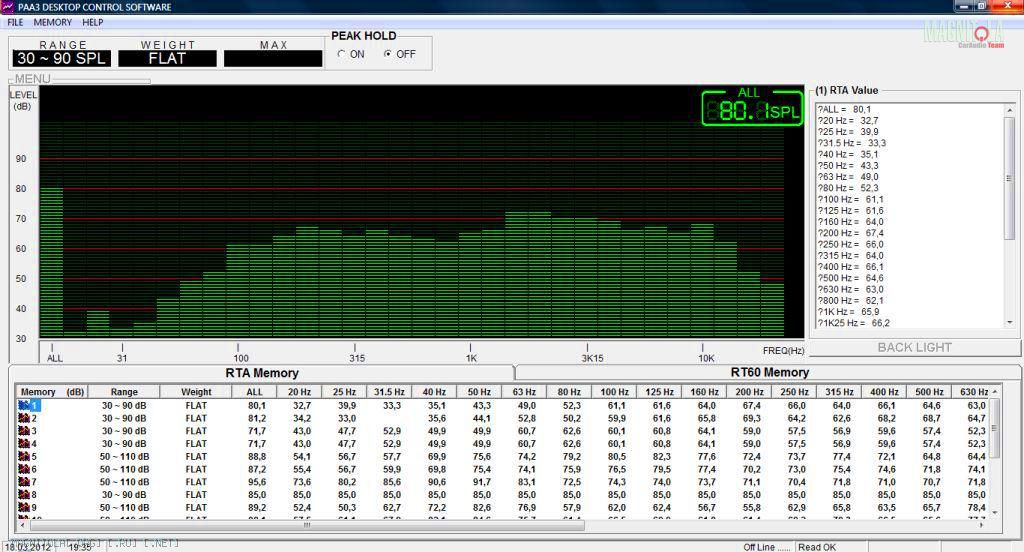
Task: Click the RTA Value list scrollbar thumb
Action: [x=1010, y=178]
